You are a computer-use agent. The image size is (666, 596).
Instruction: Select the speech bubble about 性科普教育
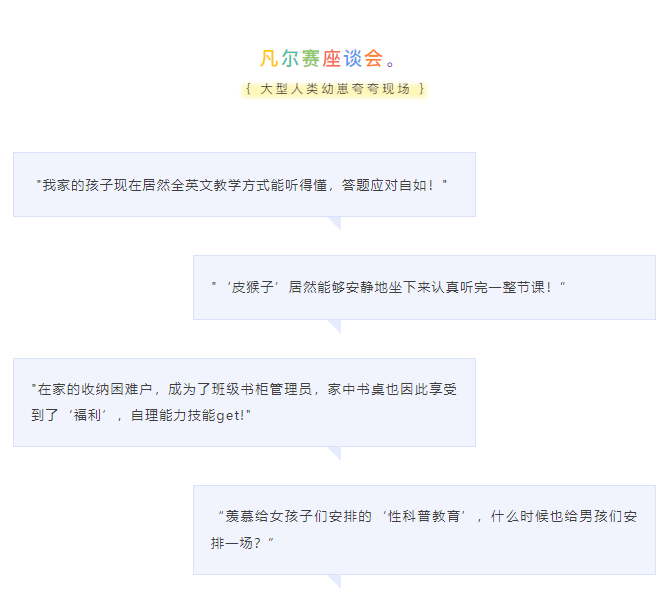(x=424, y=530)
